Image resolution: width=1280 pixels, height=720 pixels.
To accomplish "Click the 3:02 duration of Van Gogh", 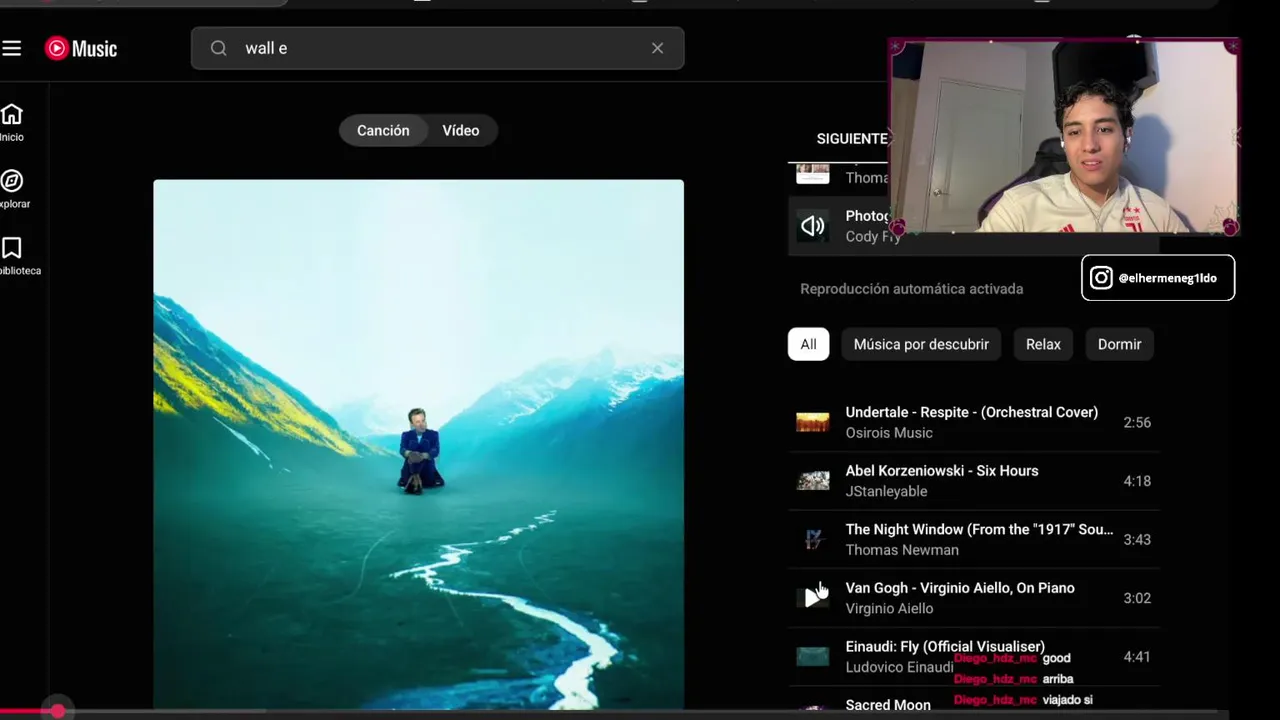I will (1137, 598).
